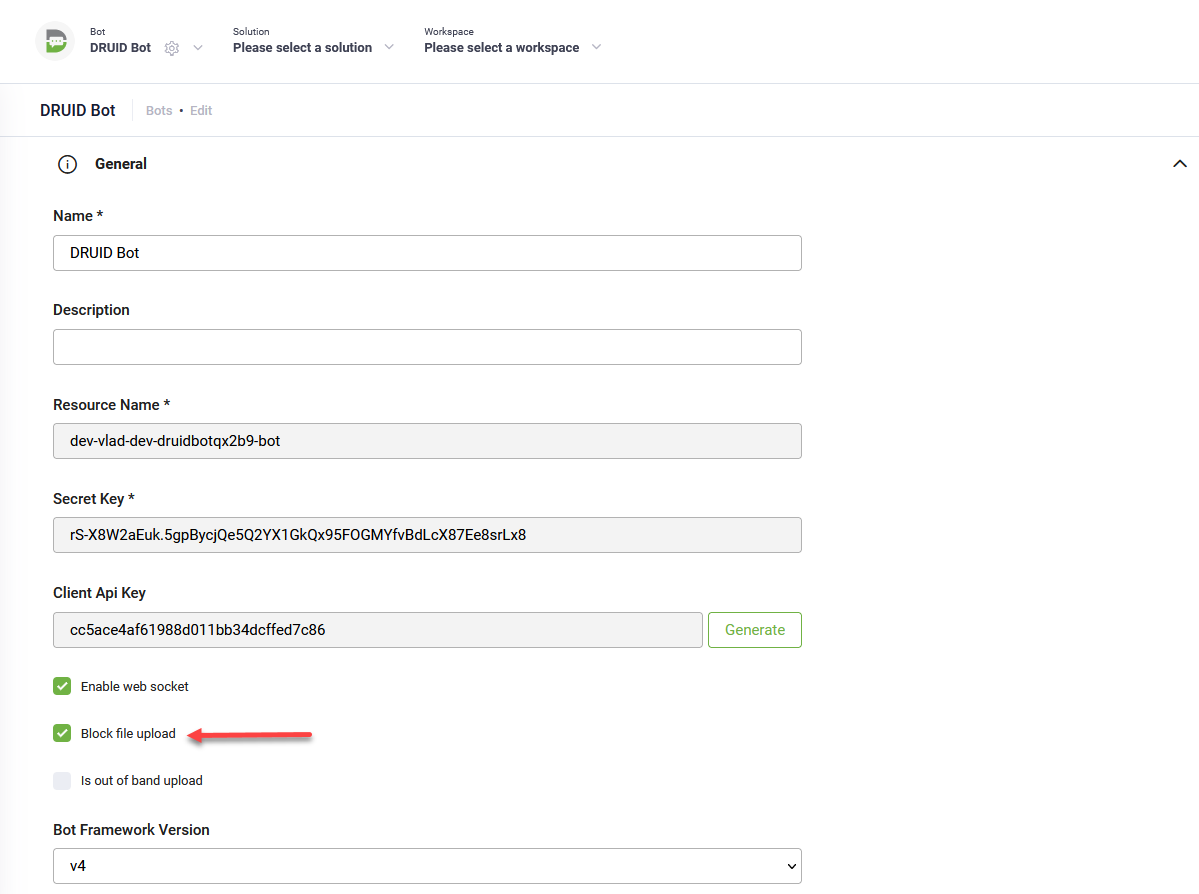1199x894 pixels.
Task: Click into the Name input field
Action: click(427, 253)
